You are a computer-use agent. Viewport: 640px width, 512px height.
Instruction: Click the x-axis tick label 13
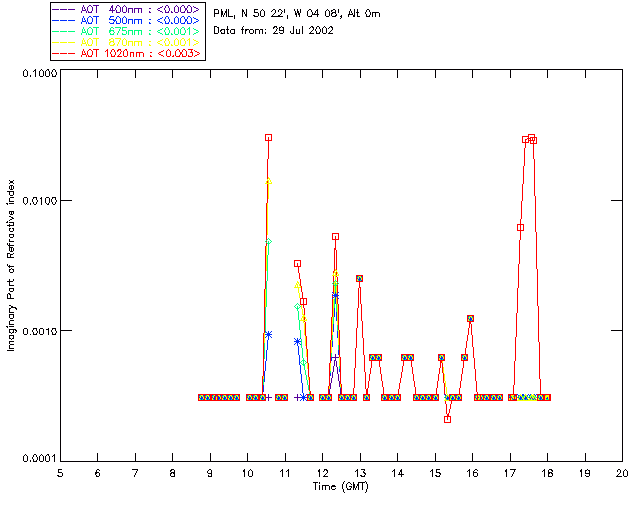pyautogui.click(x=360, y=473)
